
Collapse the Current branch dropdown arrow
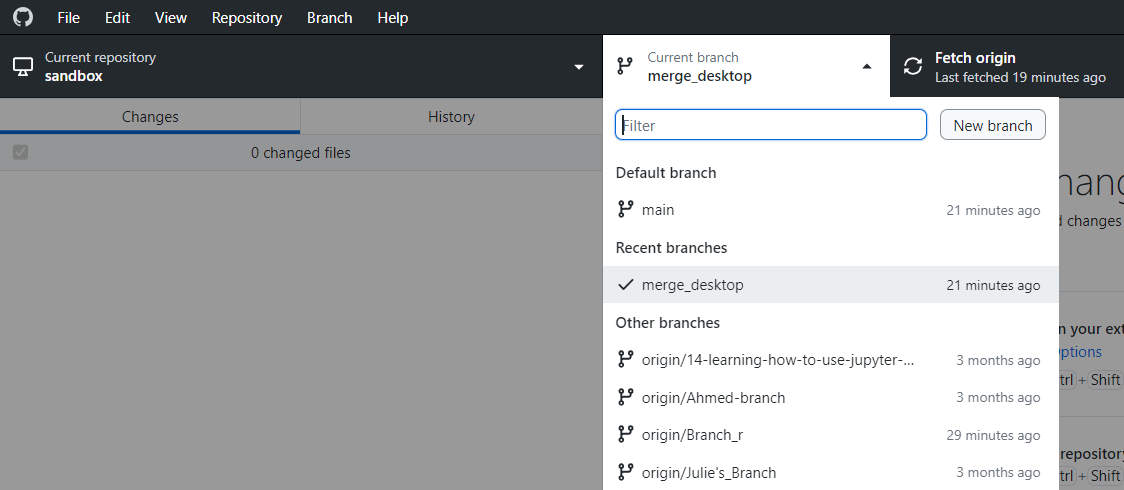click(867, 67)
